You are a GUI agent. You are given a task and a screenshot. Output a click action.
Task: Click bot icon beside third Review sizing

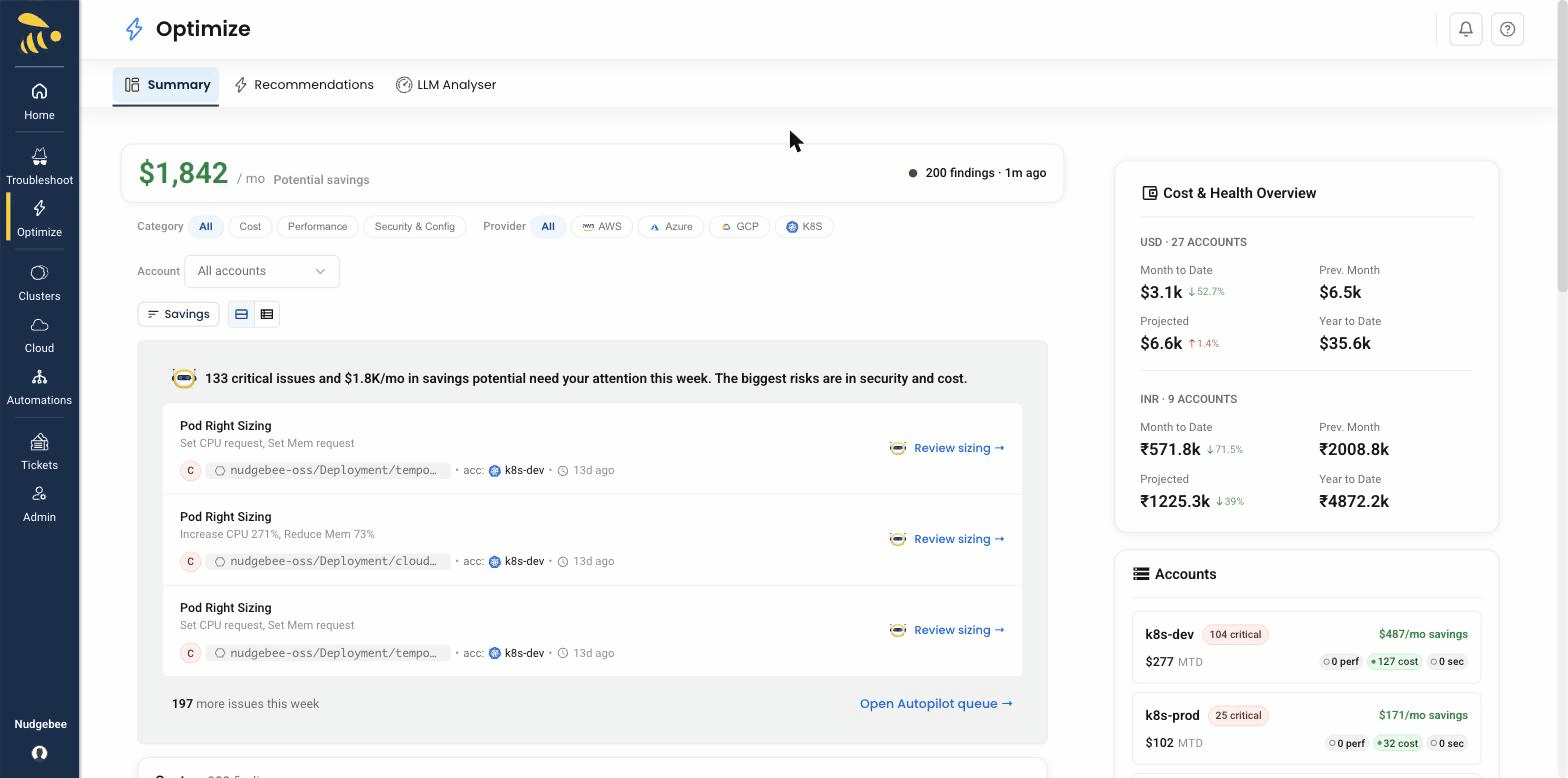[x=897, y=630]
